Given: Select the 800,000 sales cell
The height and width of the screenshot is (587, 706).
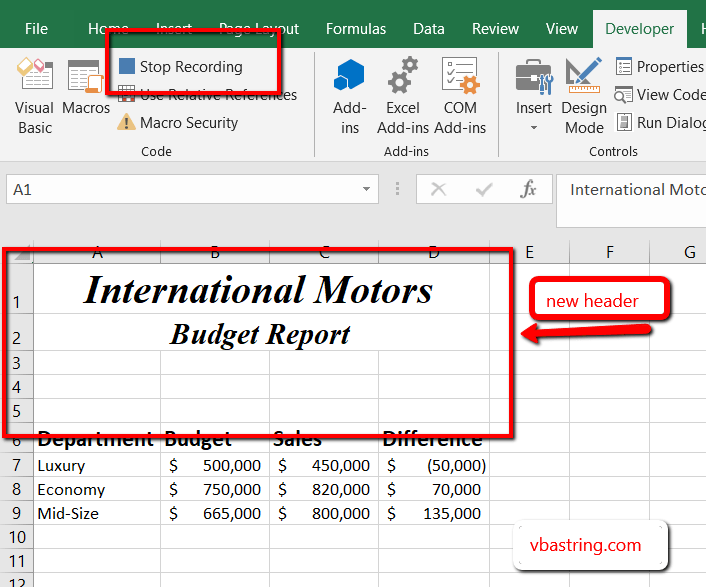Looking at the screenshot, I should tap(324, 513).
